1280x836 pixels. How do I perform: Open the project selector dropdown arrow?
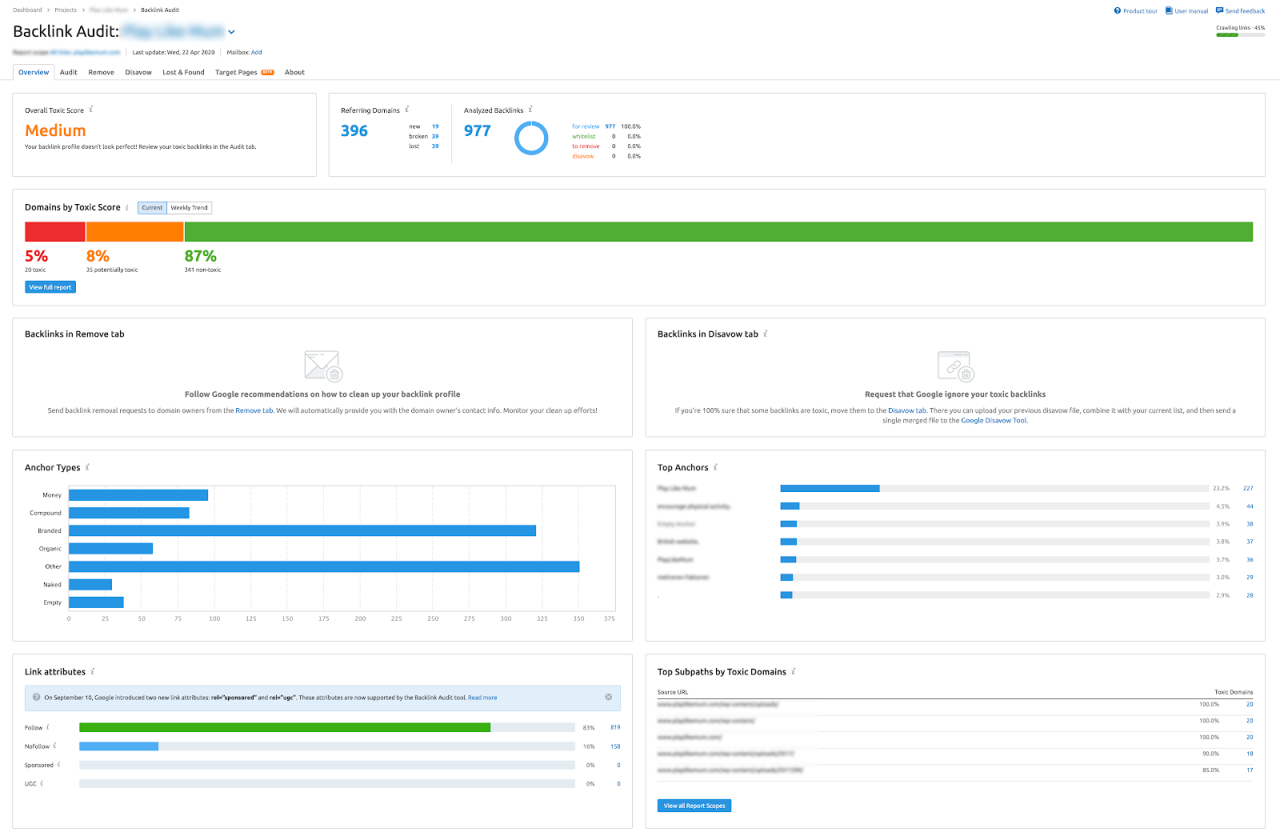tap(232, 32)
